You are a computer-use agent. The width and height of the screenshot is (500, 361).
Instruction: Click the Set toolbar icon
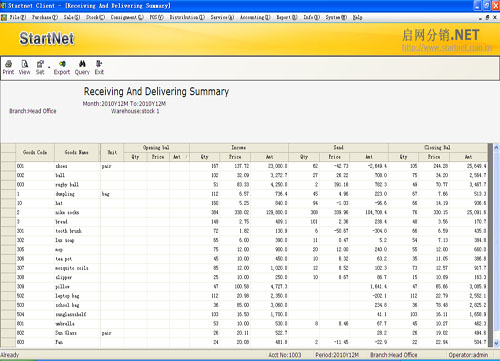pyautogui.click(x=40, y=67)
